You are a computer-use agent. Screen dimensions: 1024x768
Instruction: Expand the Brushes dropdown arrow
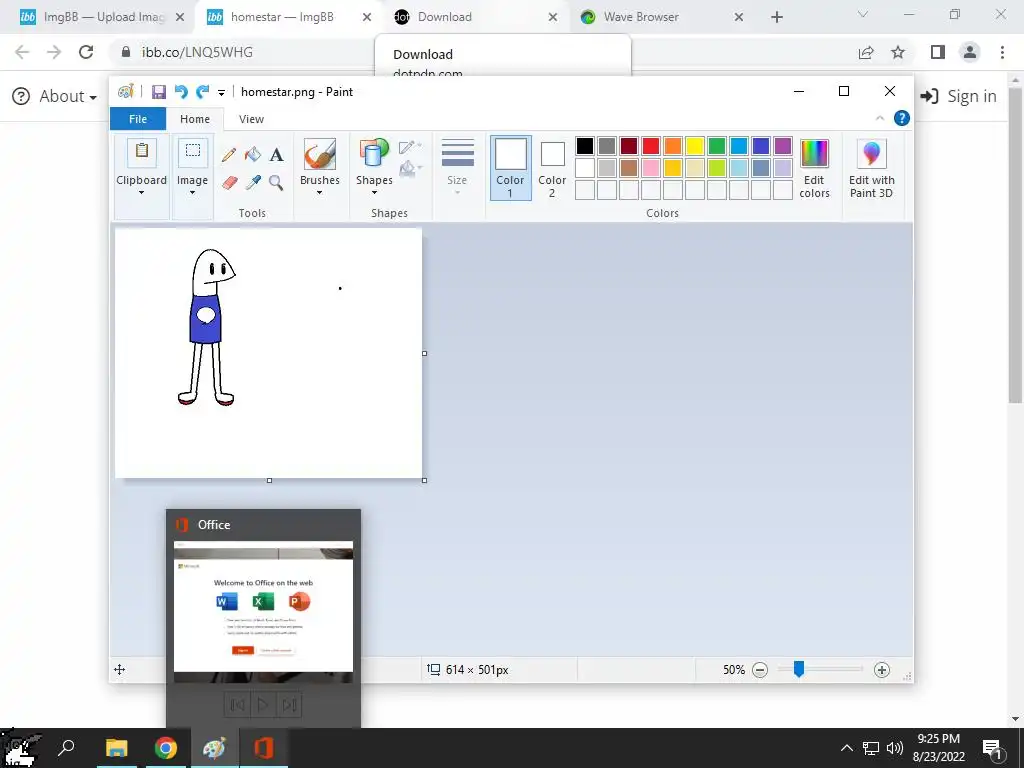[319, 193]
